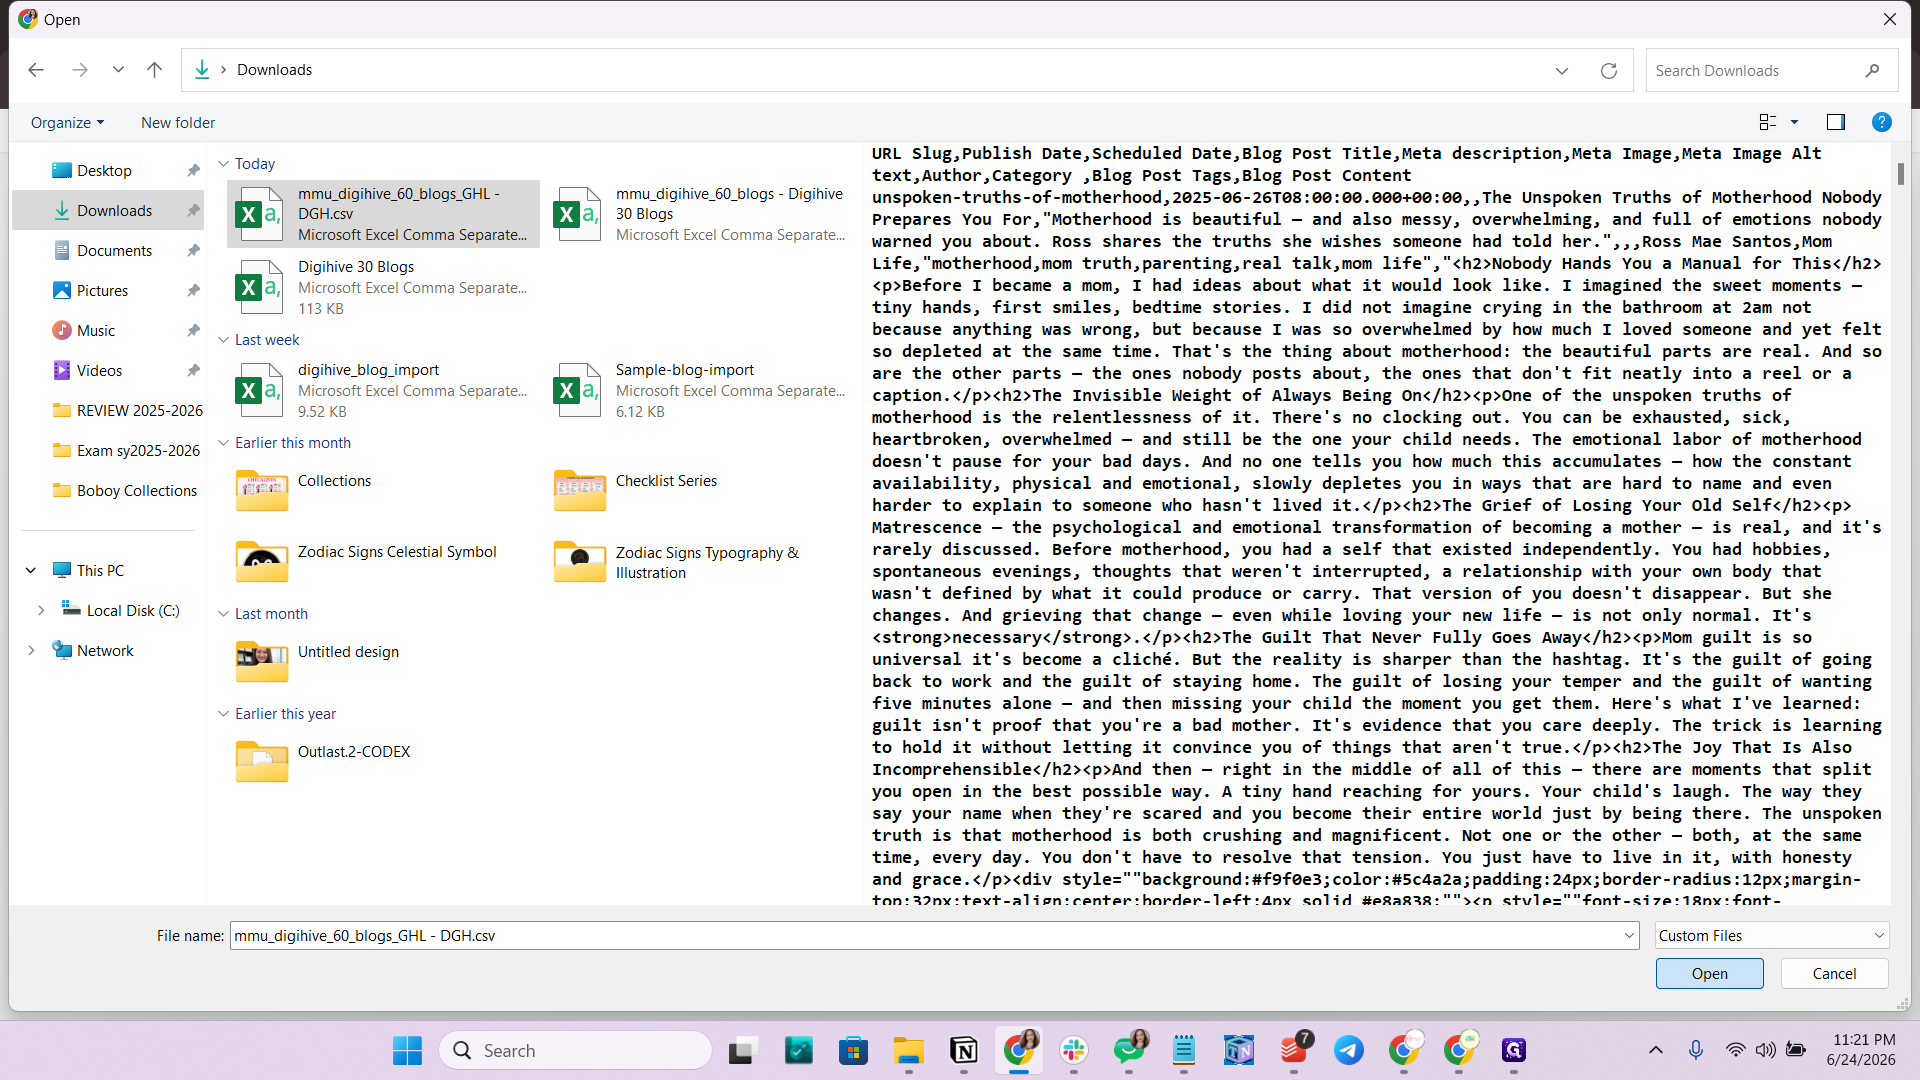Open recent locations chevron next to arrows
This screenshot has width=1920, height=1080.
[118, 70]
